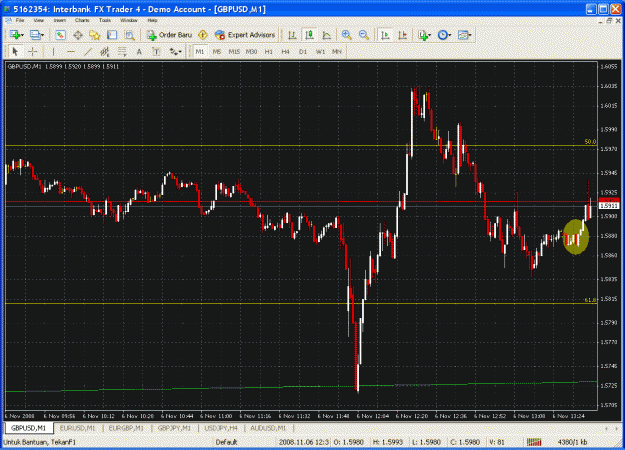Show the Data Window via its toolbar icon
Screen dimensions: 625x450
(78, 35)
